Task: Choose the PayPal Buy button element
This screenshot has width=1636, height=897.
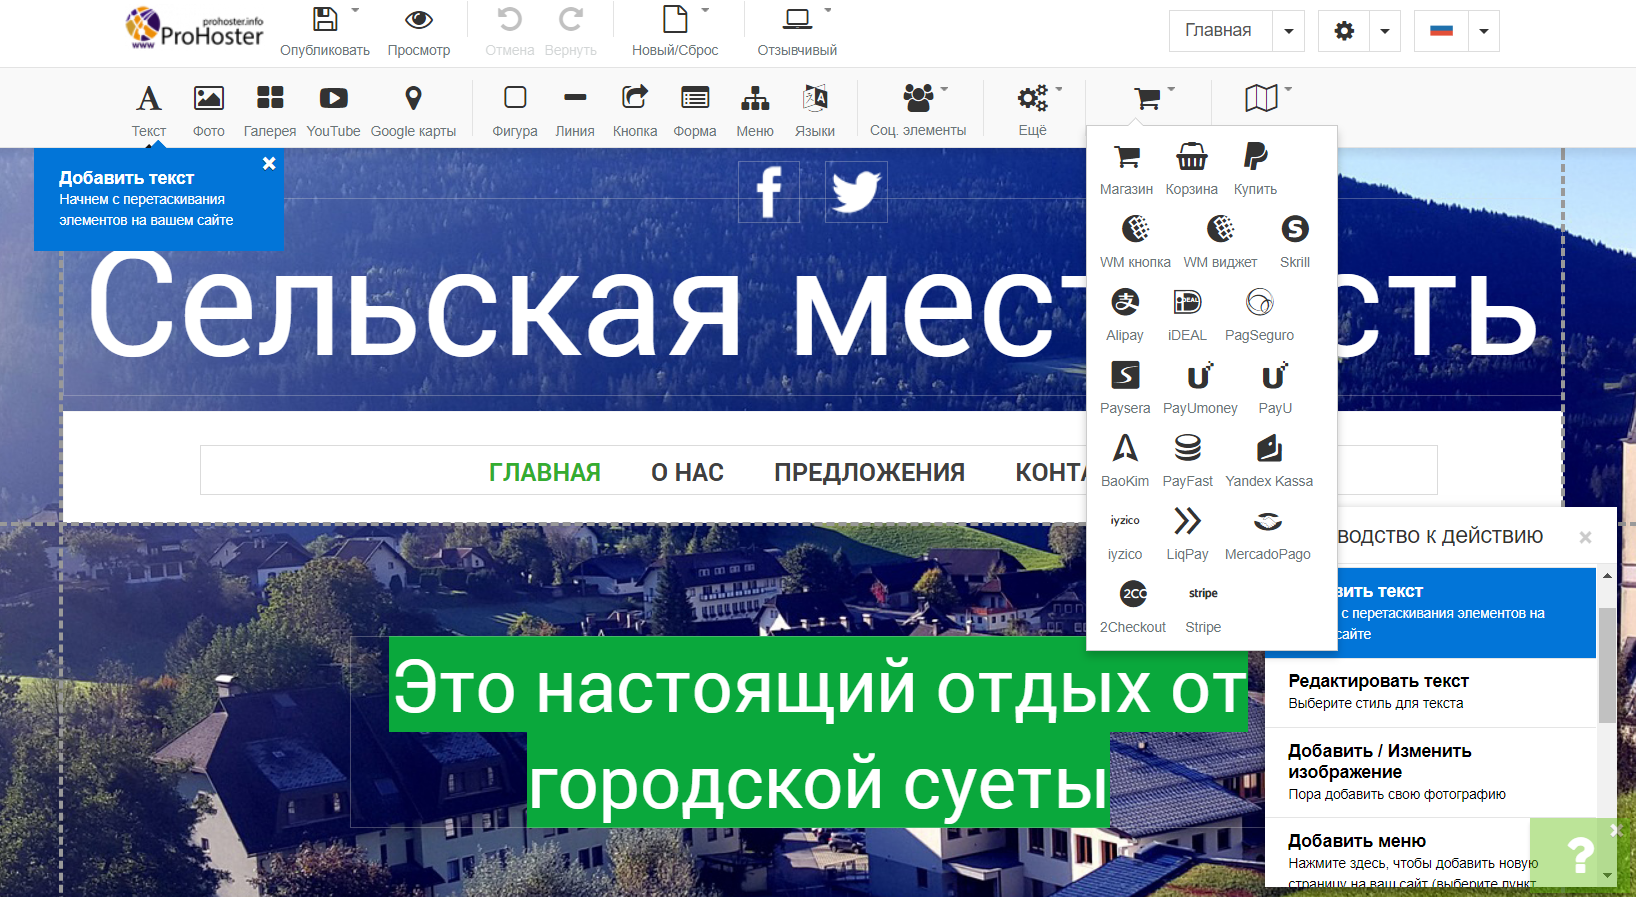Action: coord(1255,168)
